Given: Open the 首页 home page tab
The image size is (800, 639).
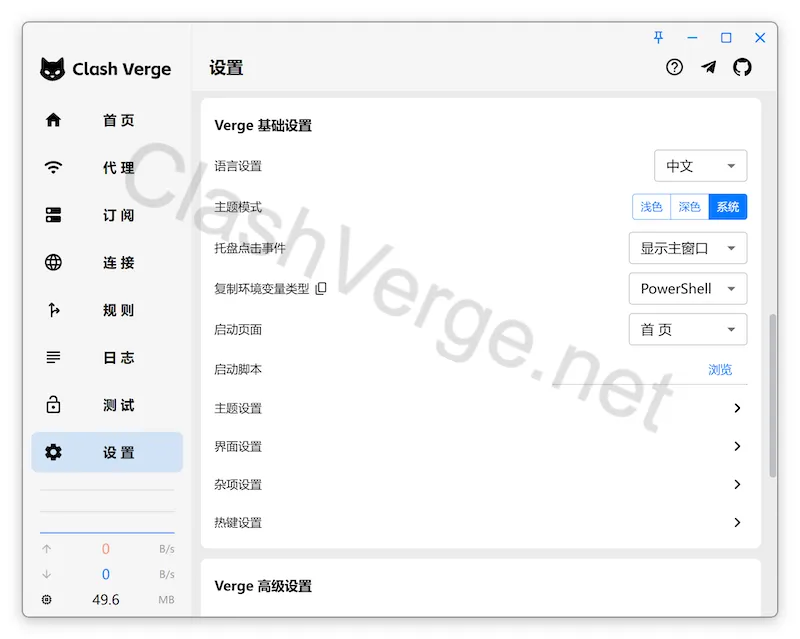Looking at the screenshot, I should [107, 120].
